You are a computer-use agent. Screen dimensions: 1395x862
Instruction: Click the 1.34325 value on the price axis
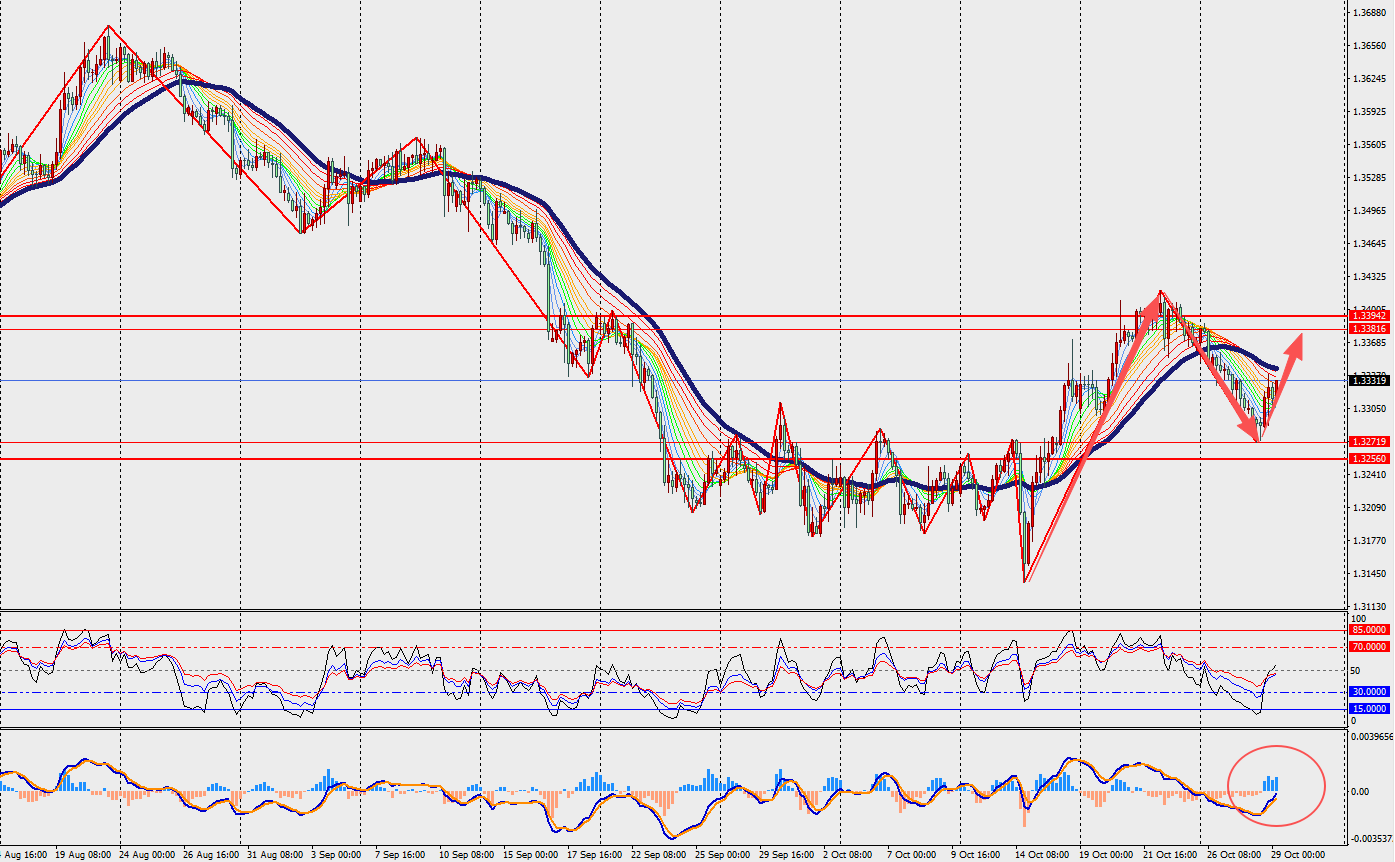pos(1368,277)
